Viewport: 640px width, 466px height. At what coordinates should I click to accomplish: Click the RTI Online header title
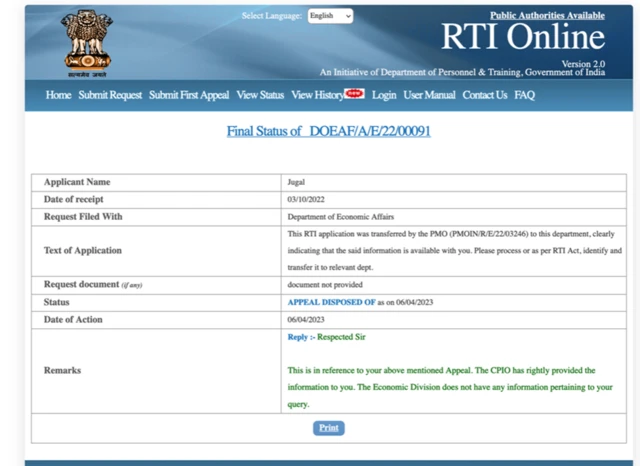[523, 39]
